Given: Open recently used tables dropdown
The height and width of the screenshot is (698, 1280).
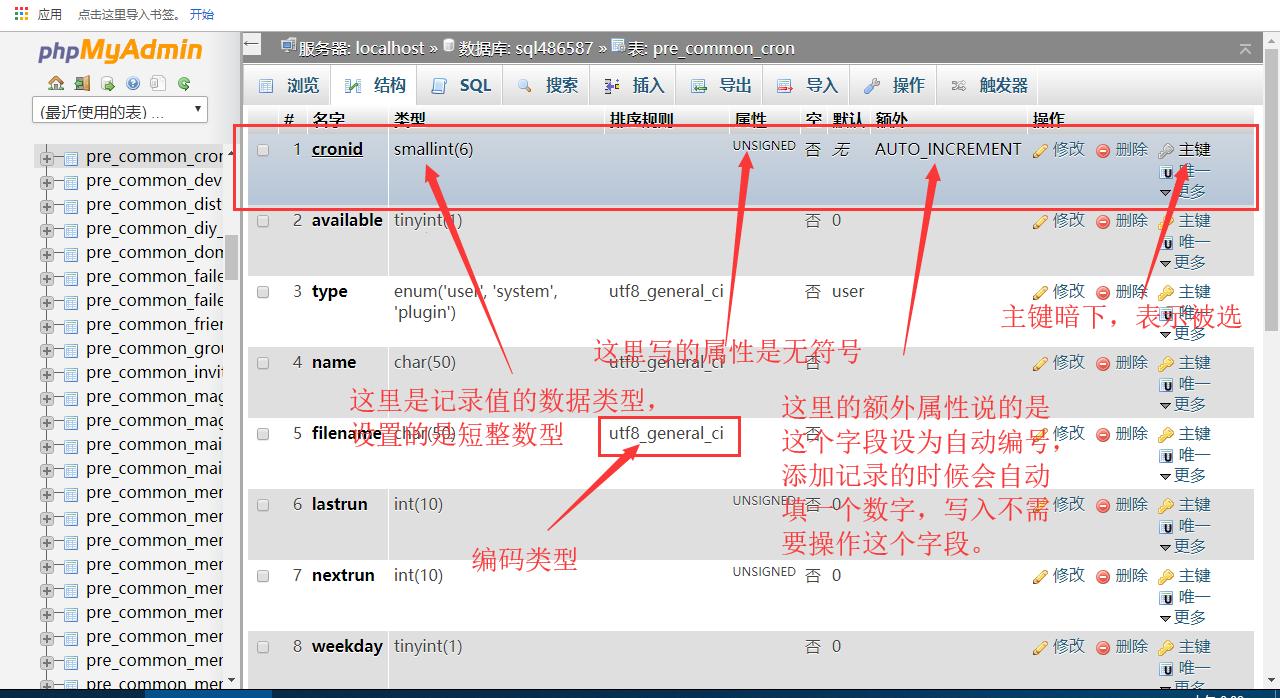Looking at the screenshot, I should coord(120,111).
